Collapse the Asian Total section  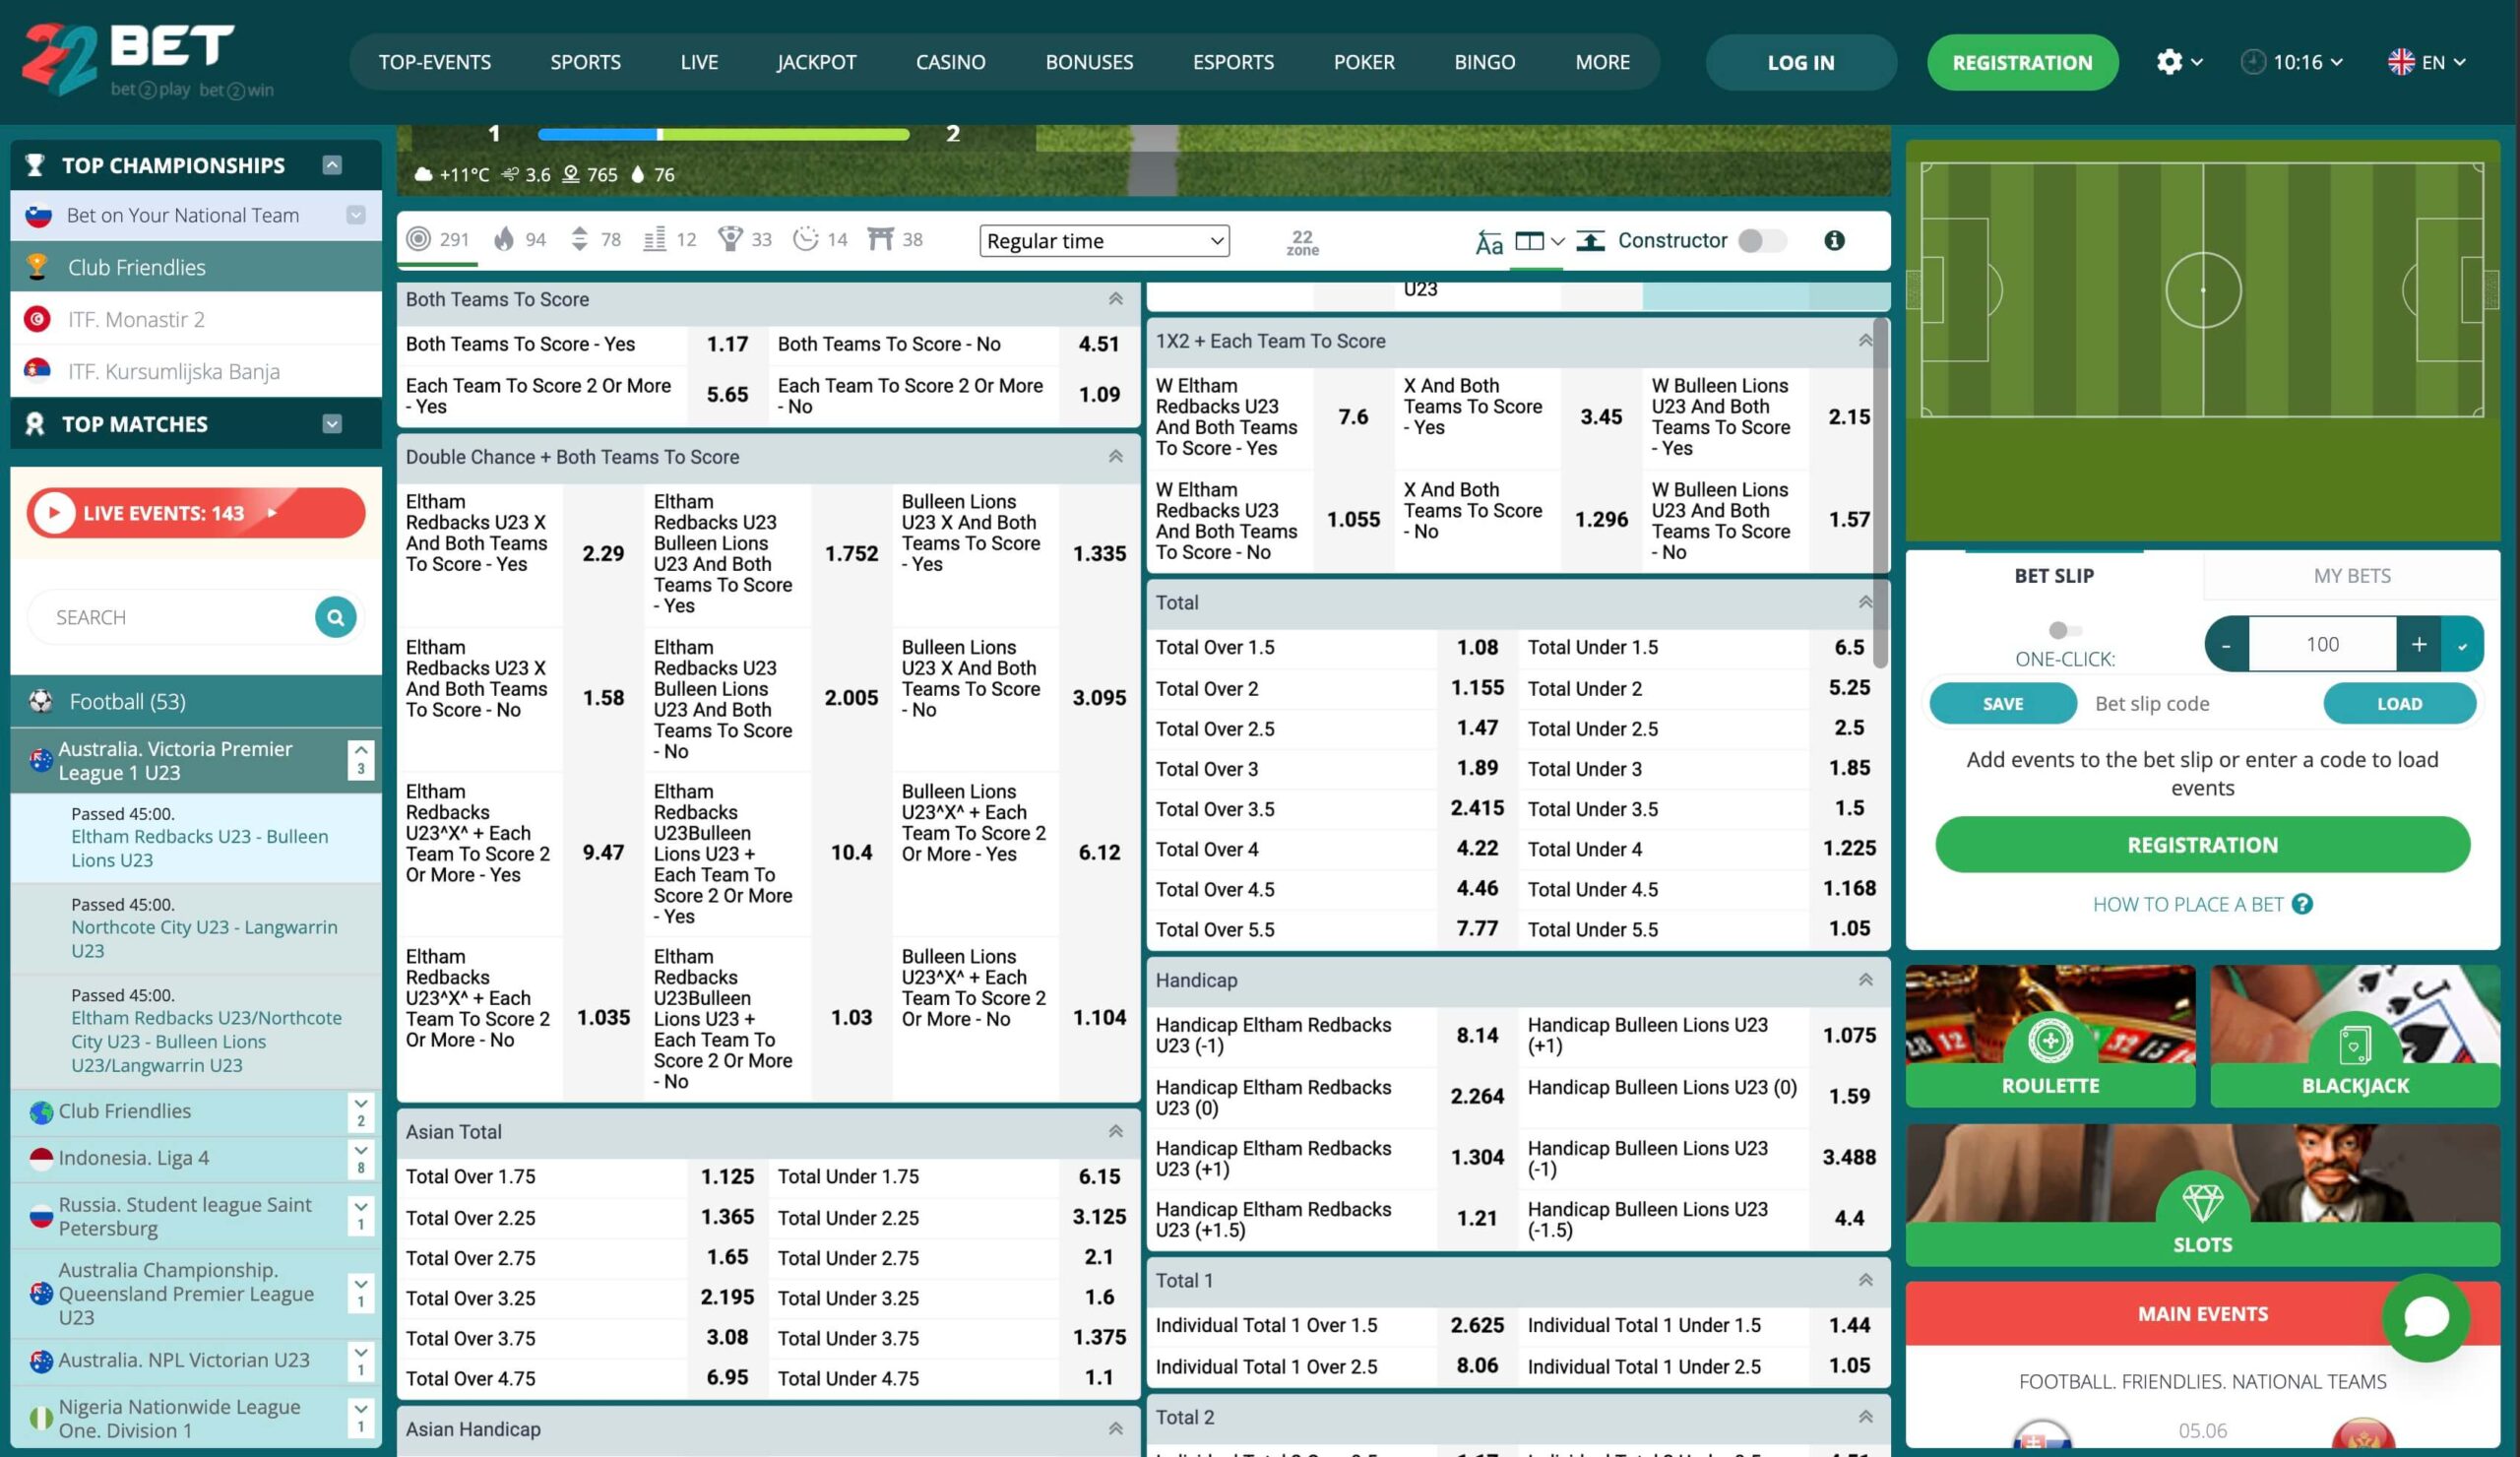[1116, 1131]
